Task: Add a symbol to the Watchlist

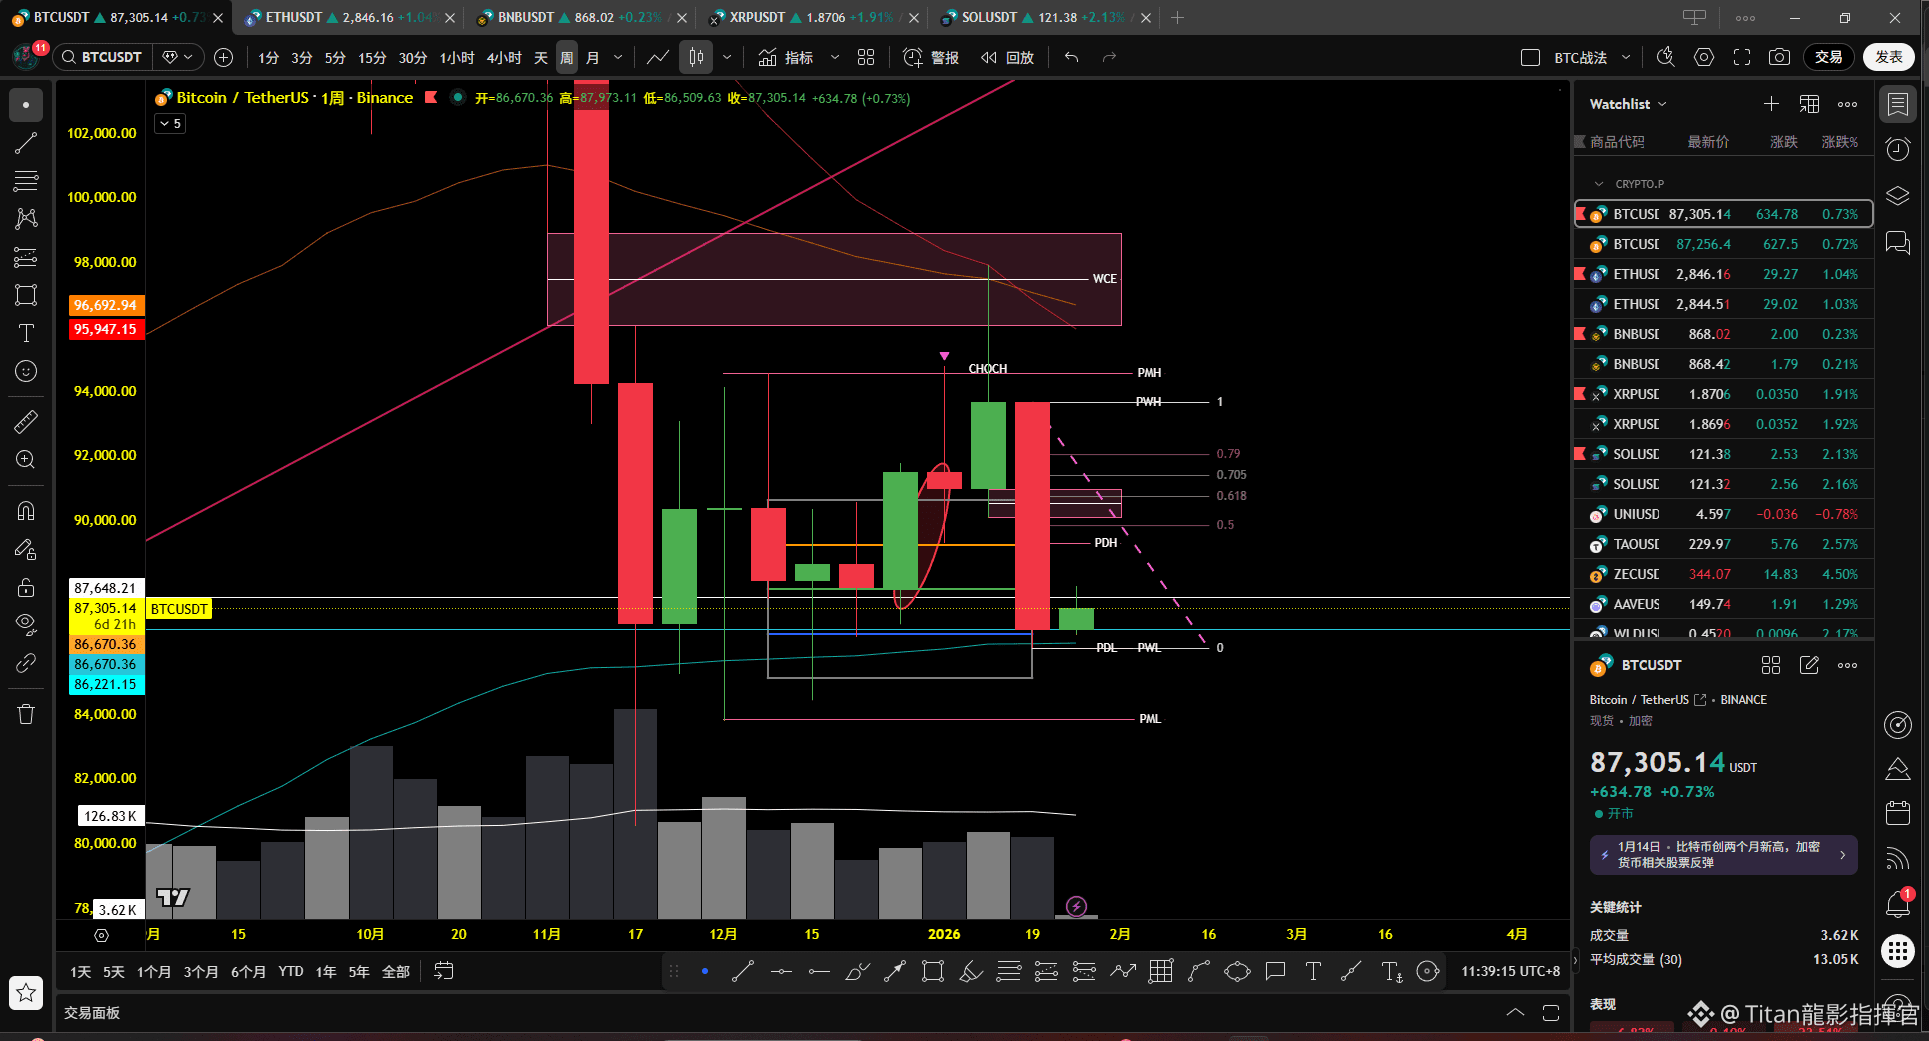Action: pos(1771,104)
